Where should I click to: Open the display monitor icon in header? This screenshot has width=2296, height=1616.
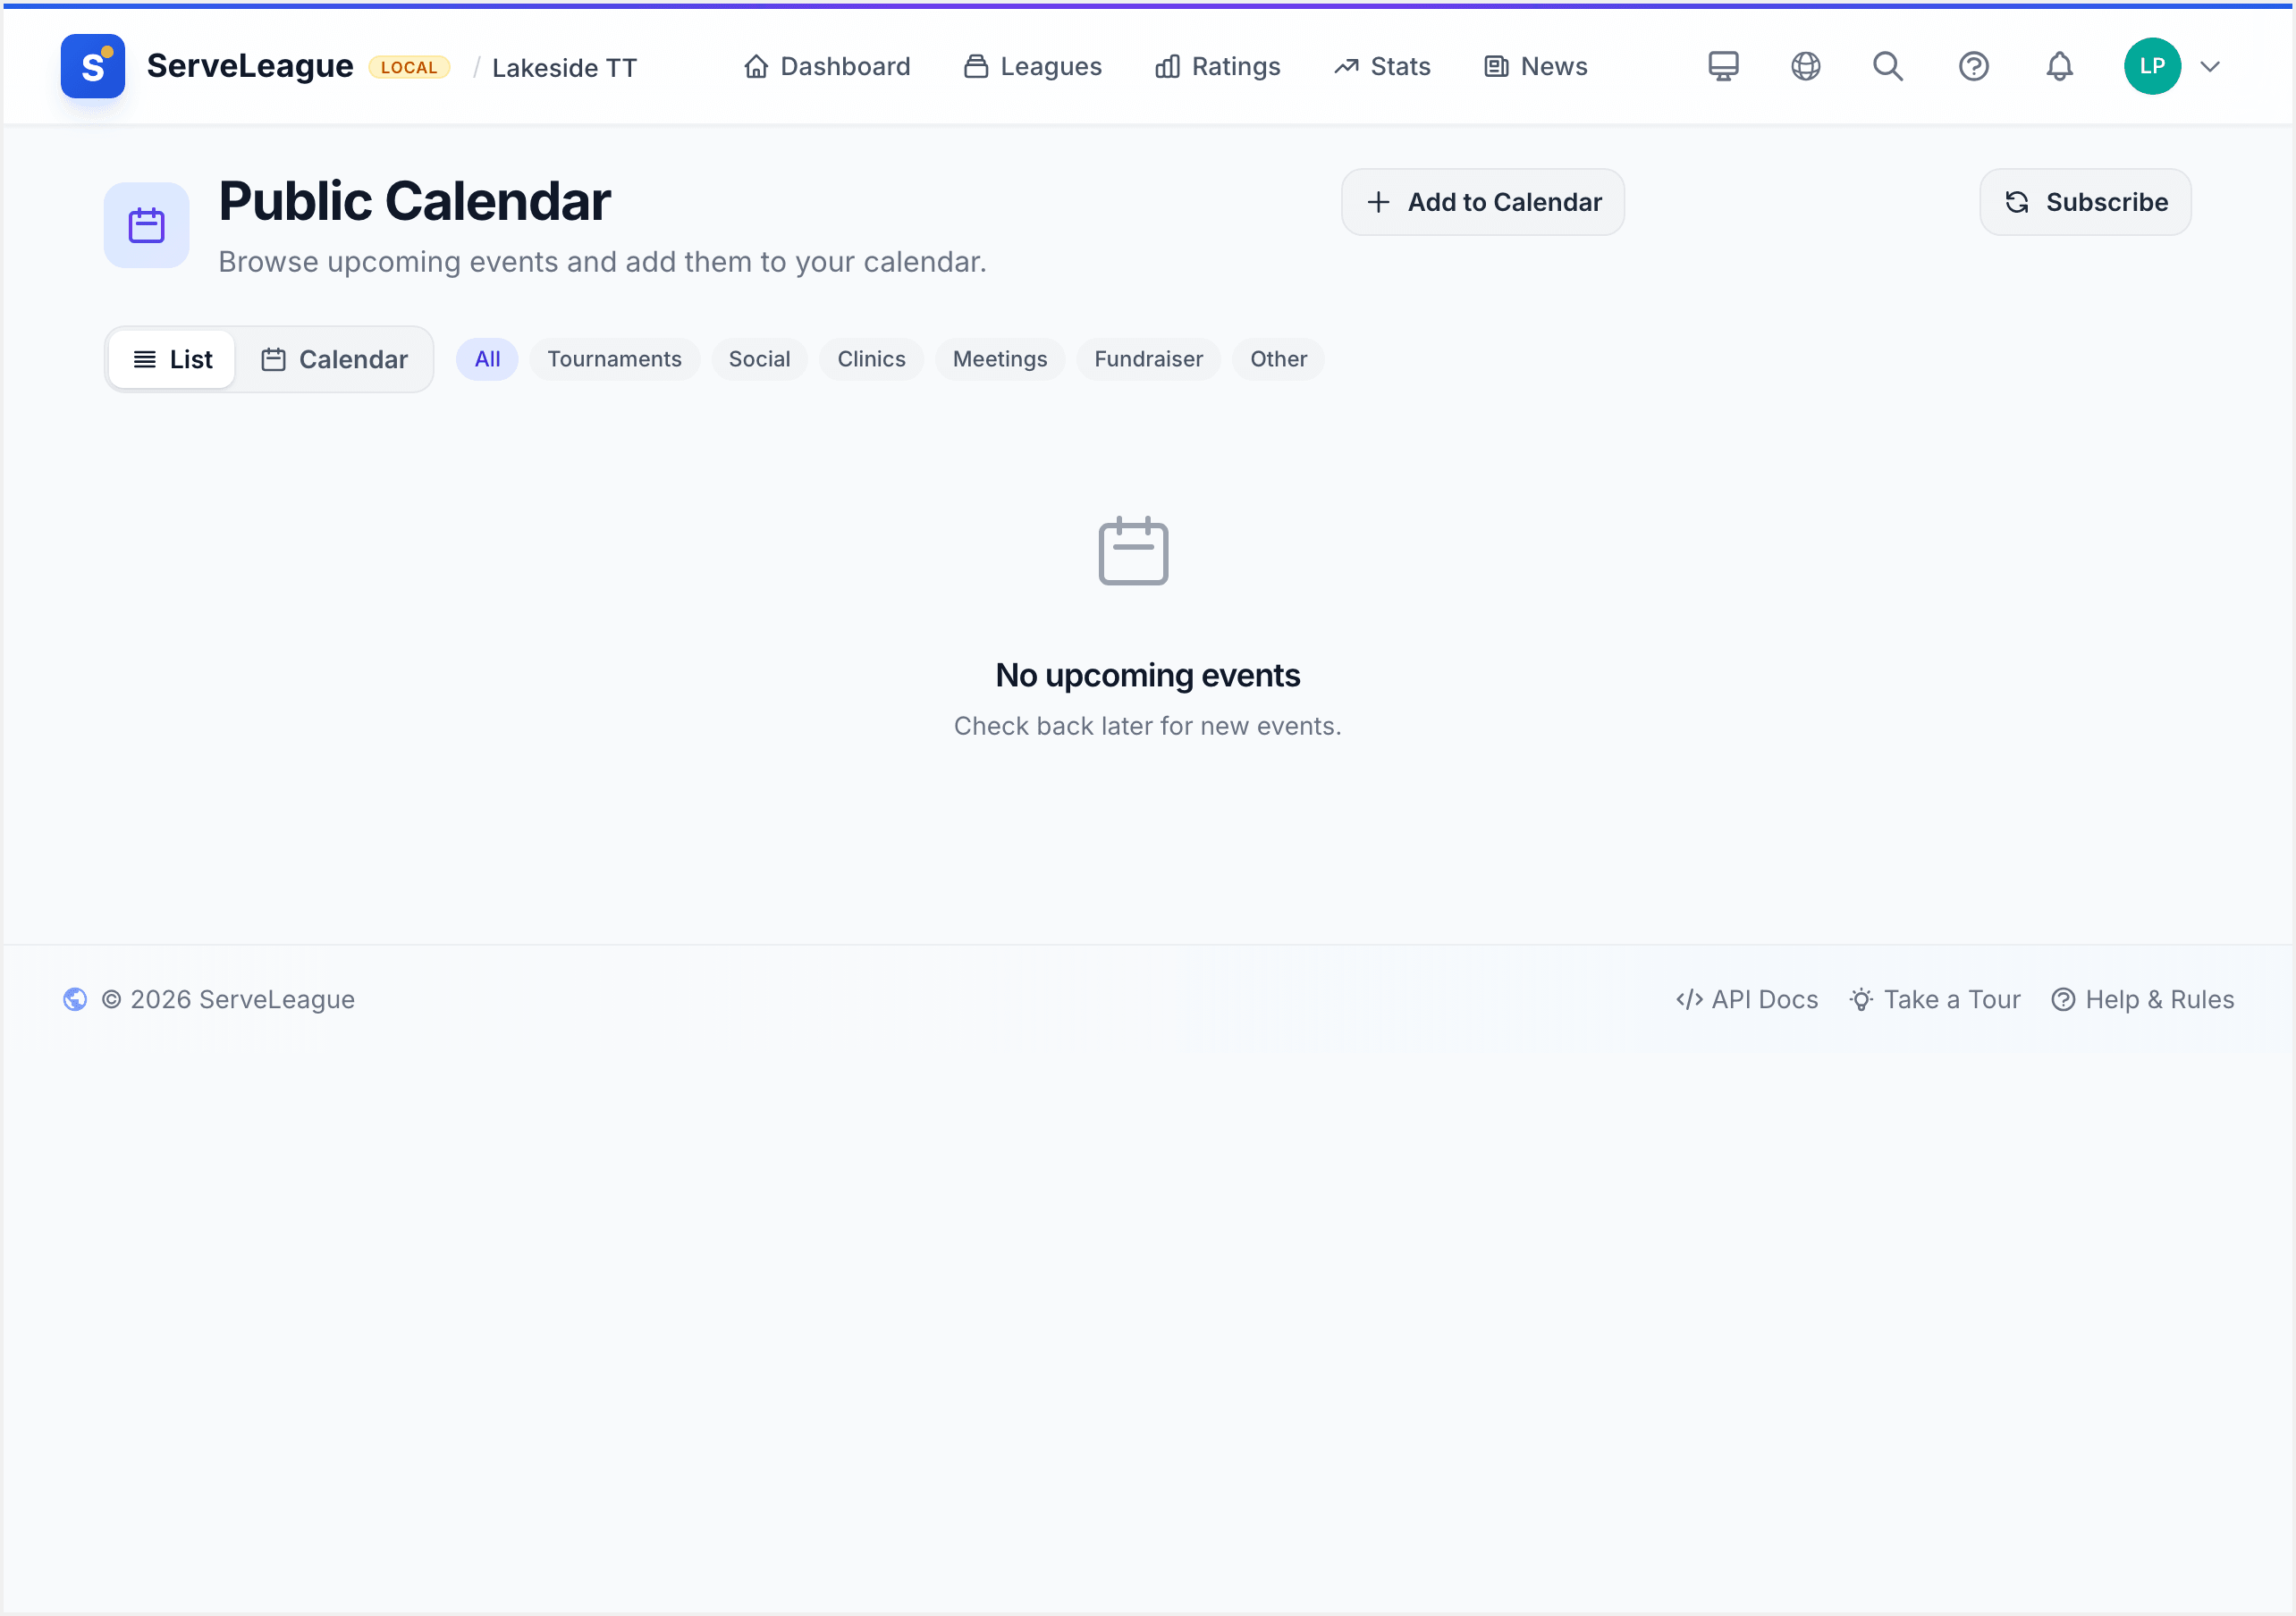pyautogui.click(x=1723, y=66)
